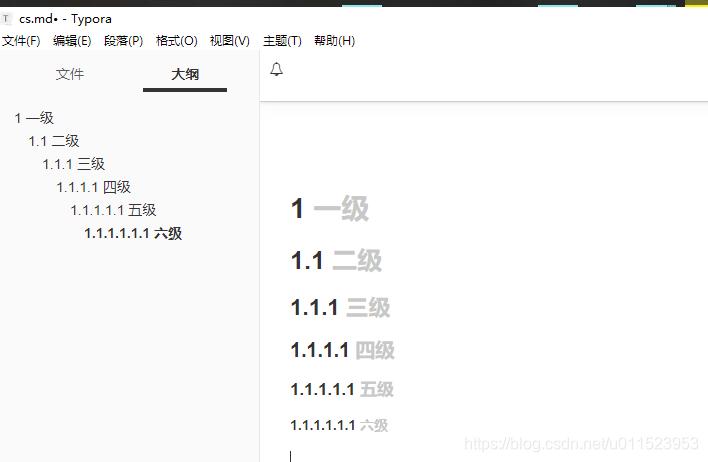This screenshot has height=462, width=708.
Task: Jump to outline item 1 一级
Action: (x=34, y=118)
